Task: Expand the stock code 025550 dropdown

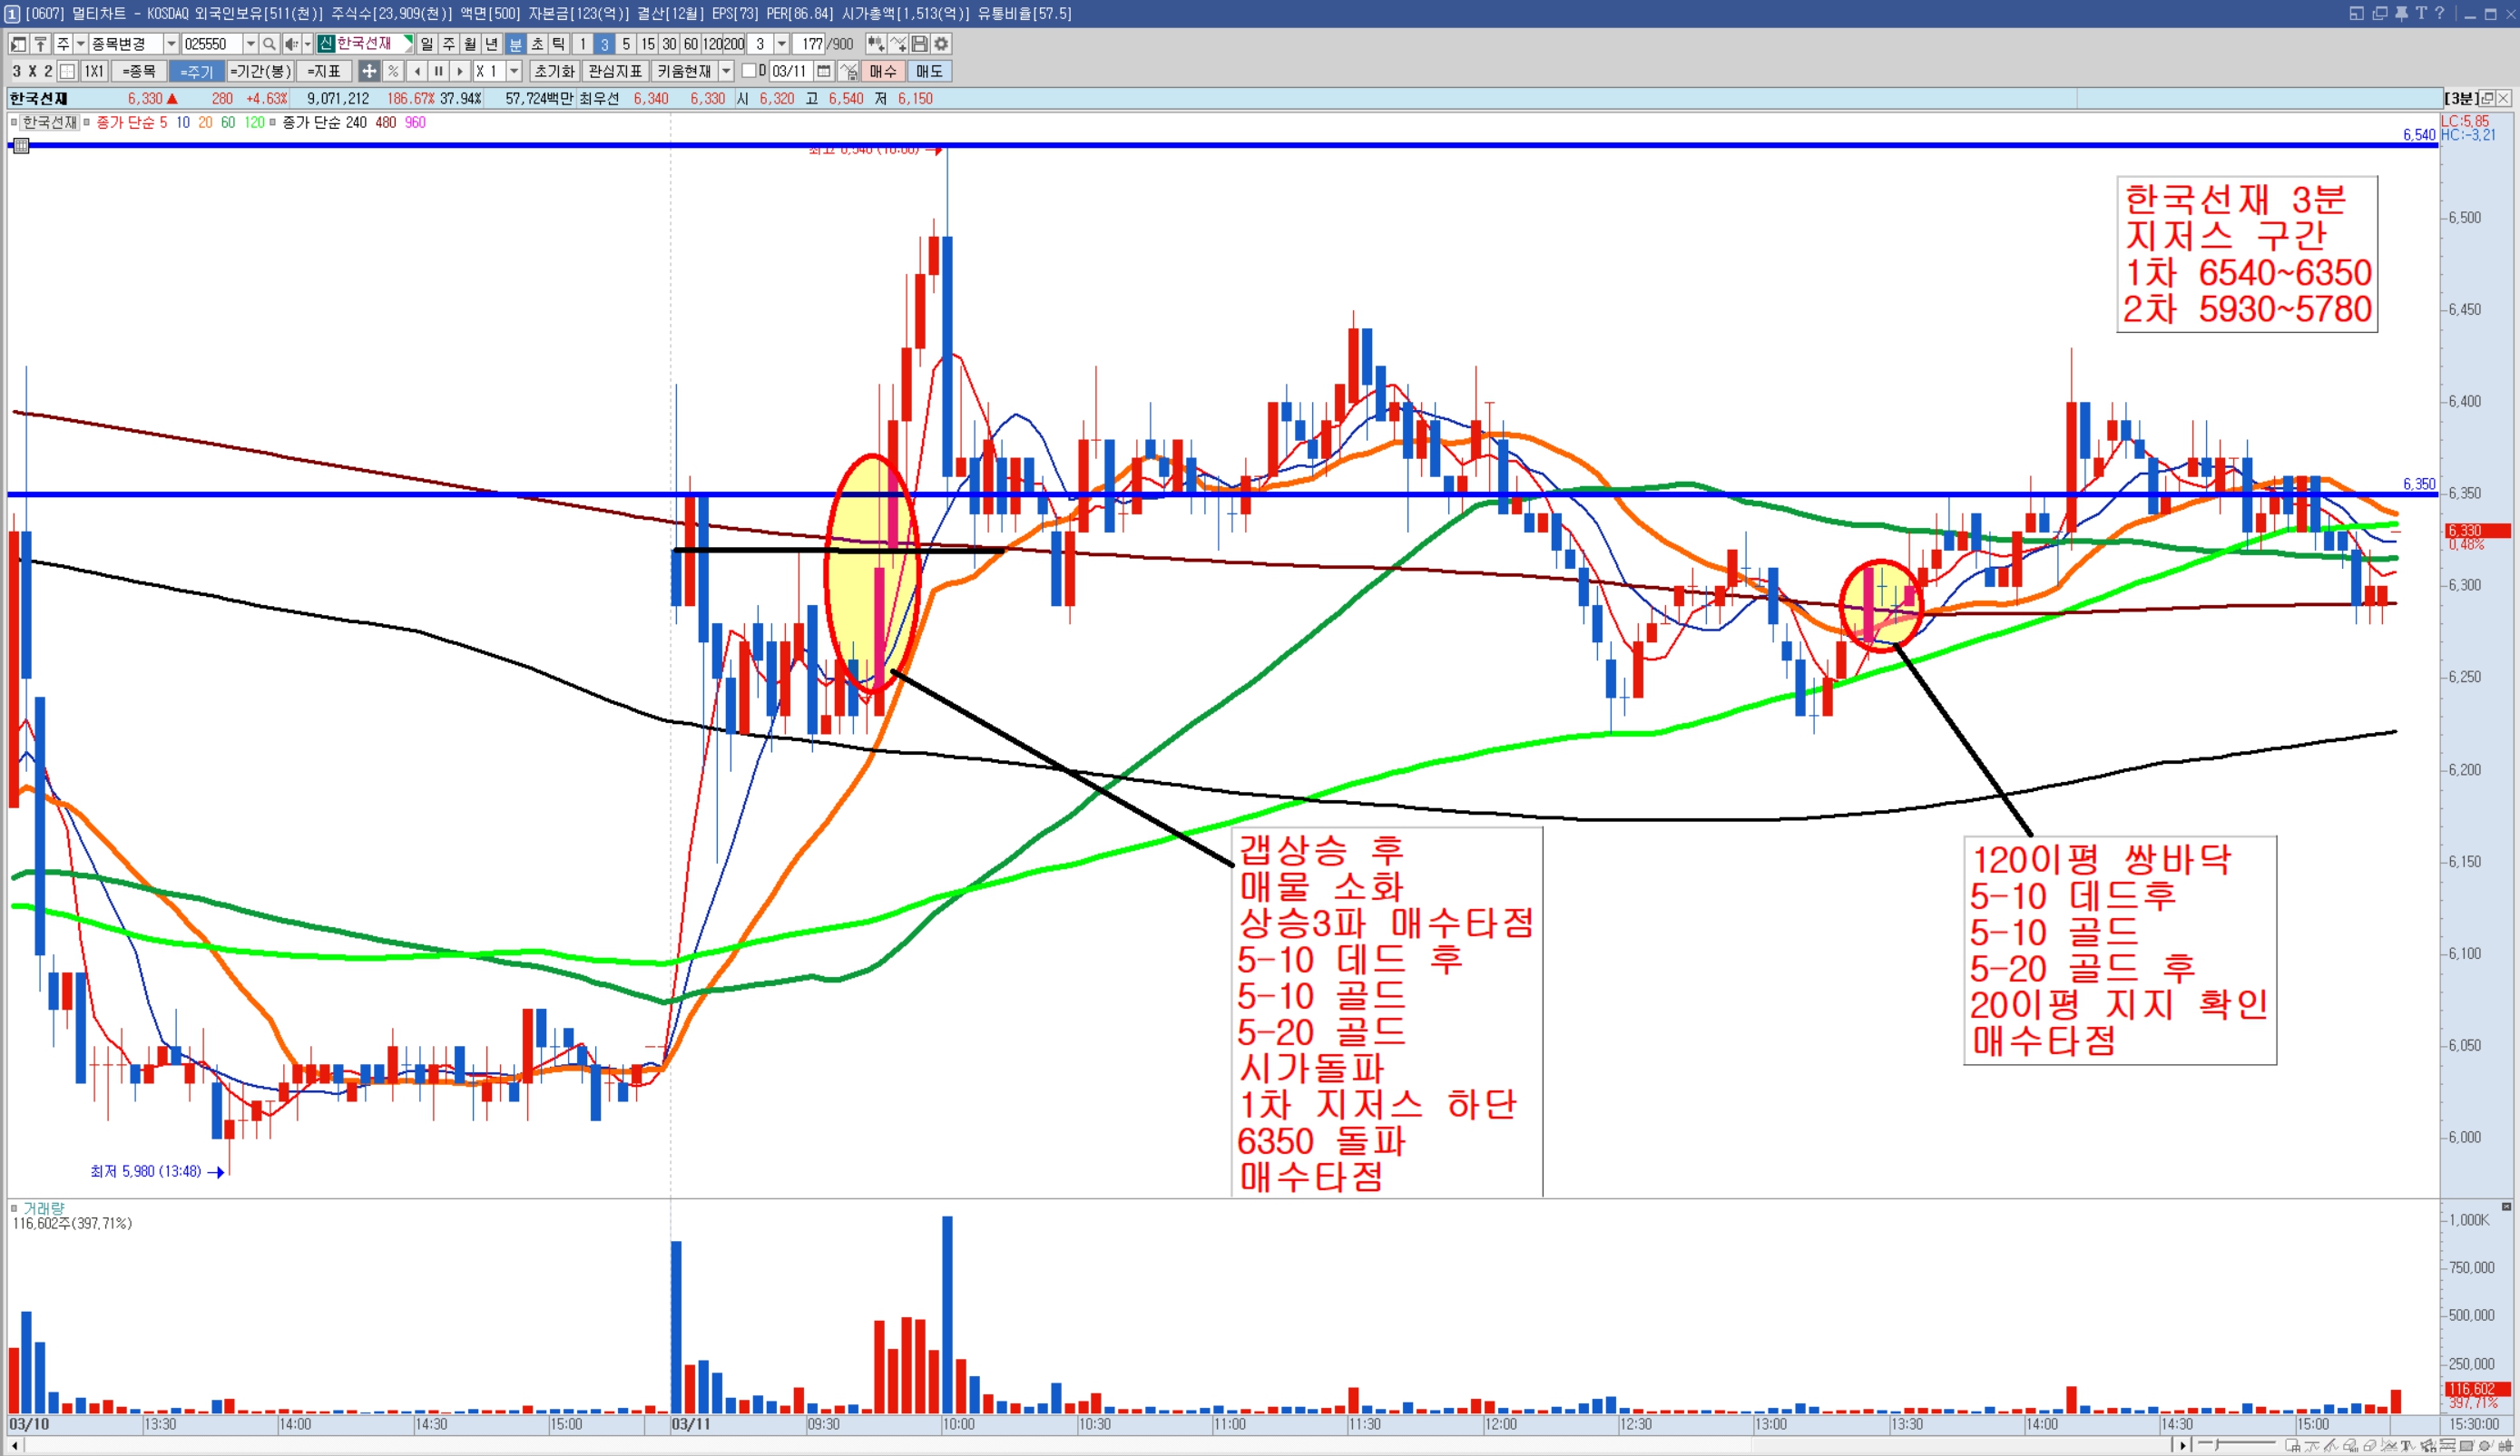Action: click(x=250, y=44)
